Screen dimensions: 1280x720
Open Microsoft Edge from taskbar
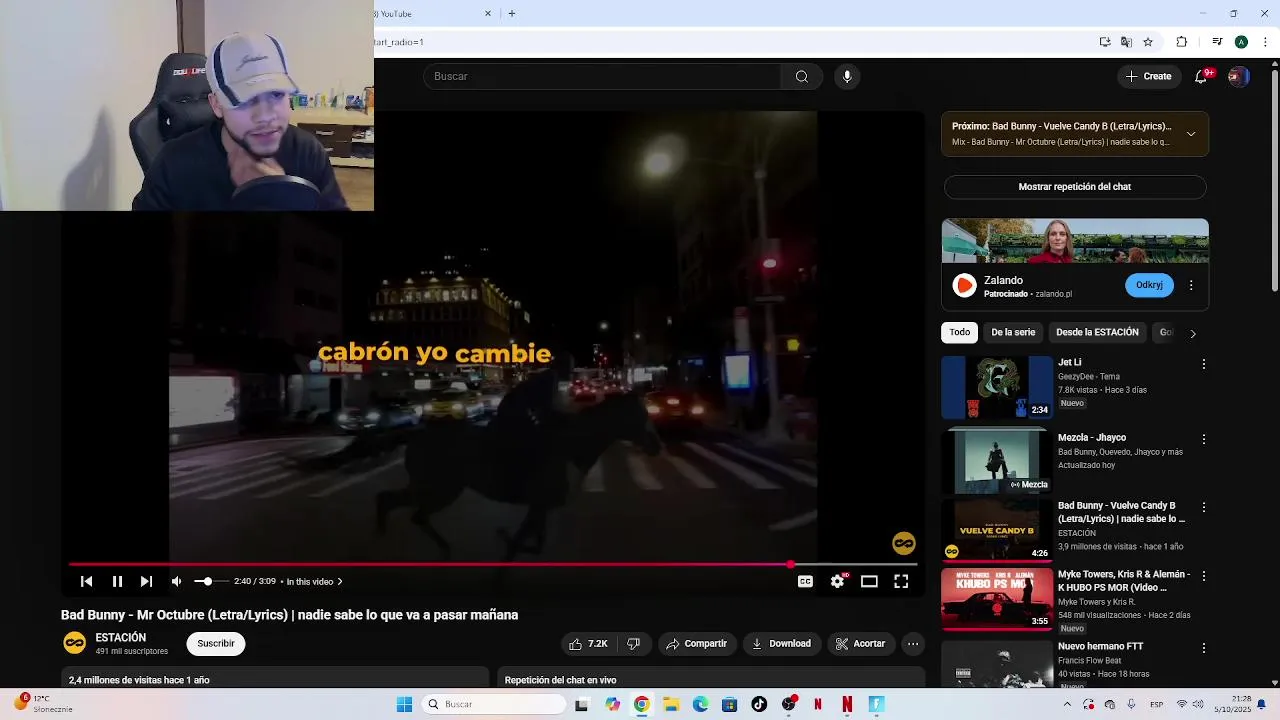tap(700, 704)
